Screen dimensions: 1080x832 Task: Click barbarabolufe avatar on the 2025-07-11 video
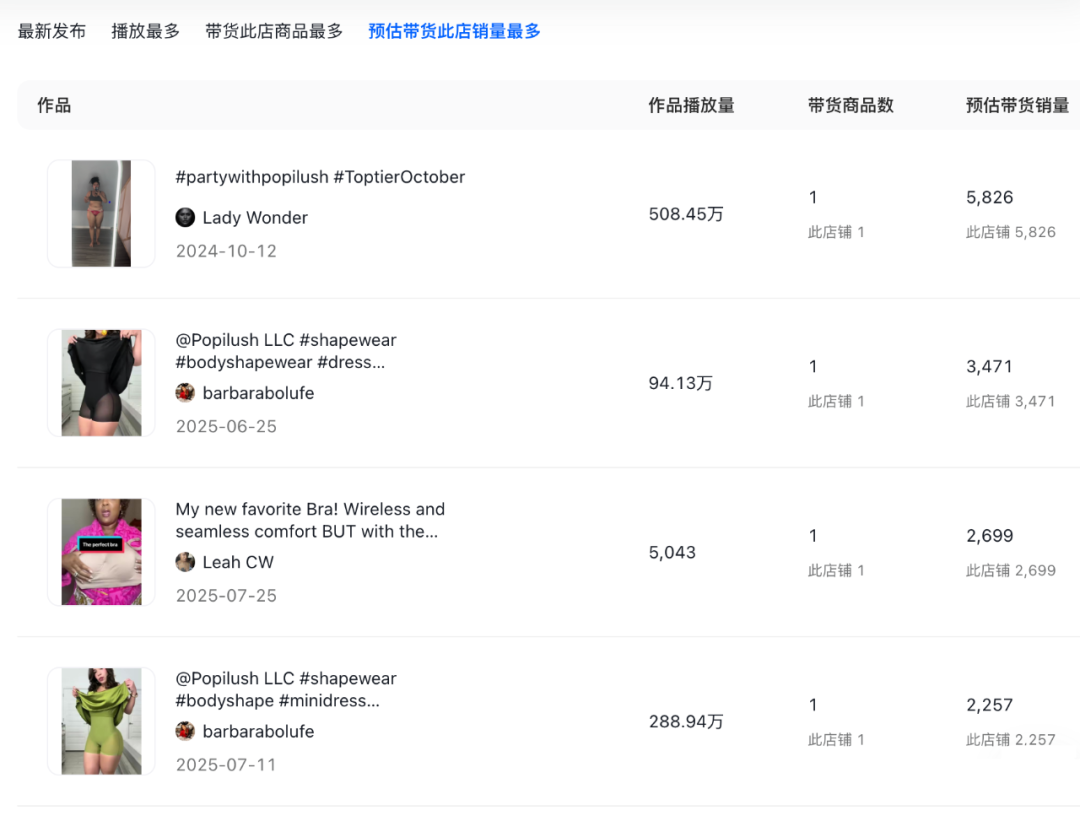click(185, 731)
